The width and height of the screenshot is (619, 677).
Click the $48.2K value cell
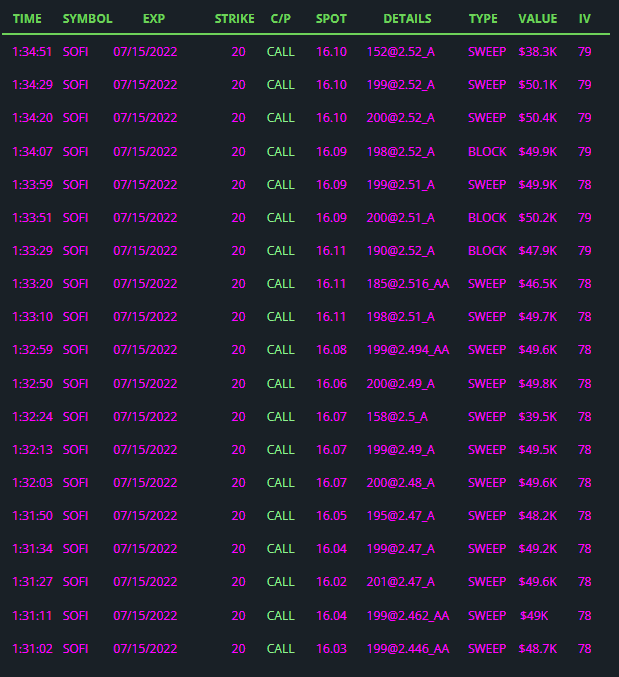537,516
